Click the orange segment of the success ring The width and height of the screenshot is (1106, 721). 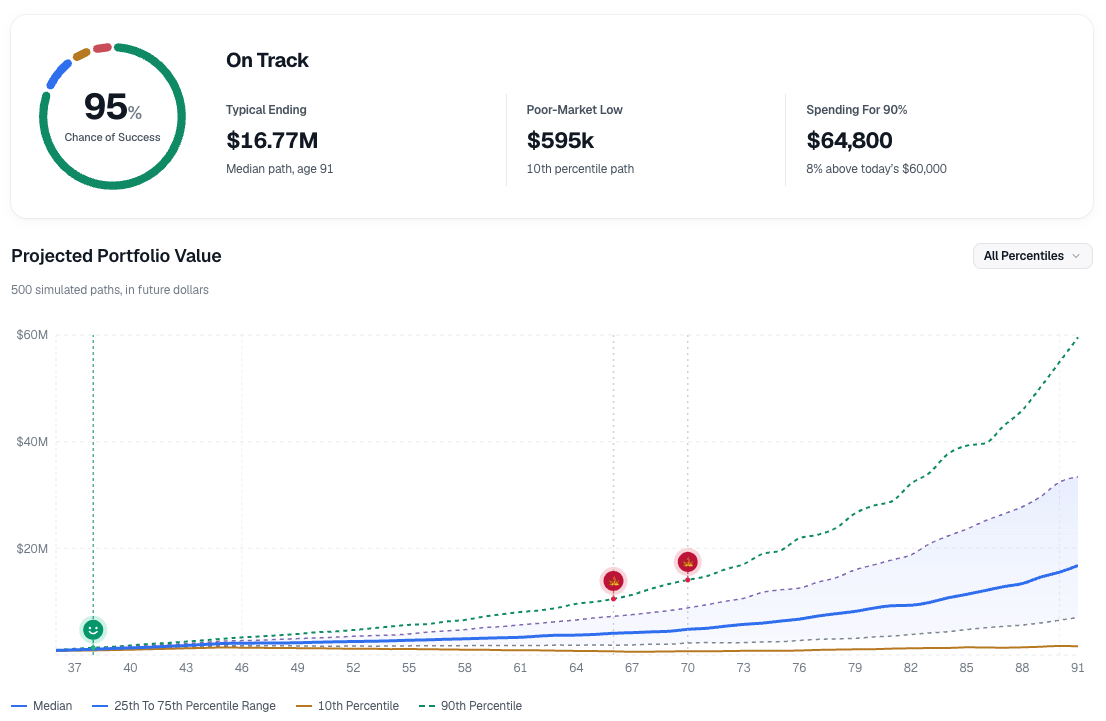pyautogui.click(x=82, y=54)
